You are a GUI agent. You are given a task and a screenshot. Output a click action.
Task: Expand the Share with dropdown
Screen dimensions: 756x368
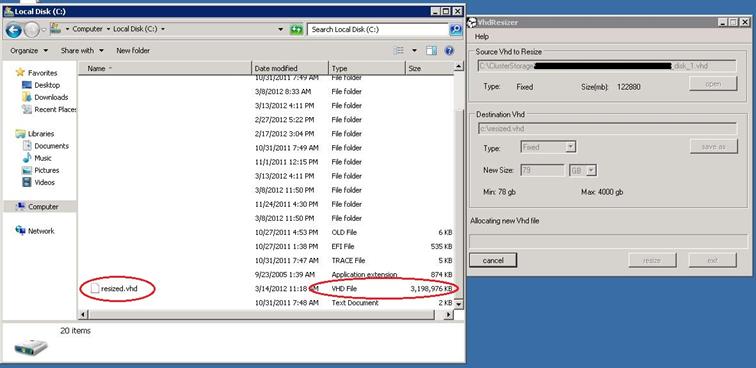82,51
